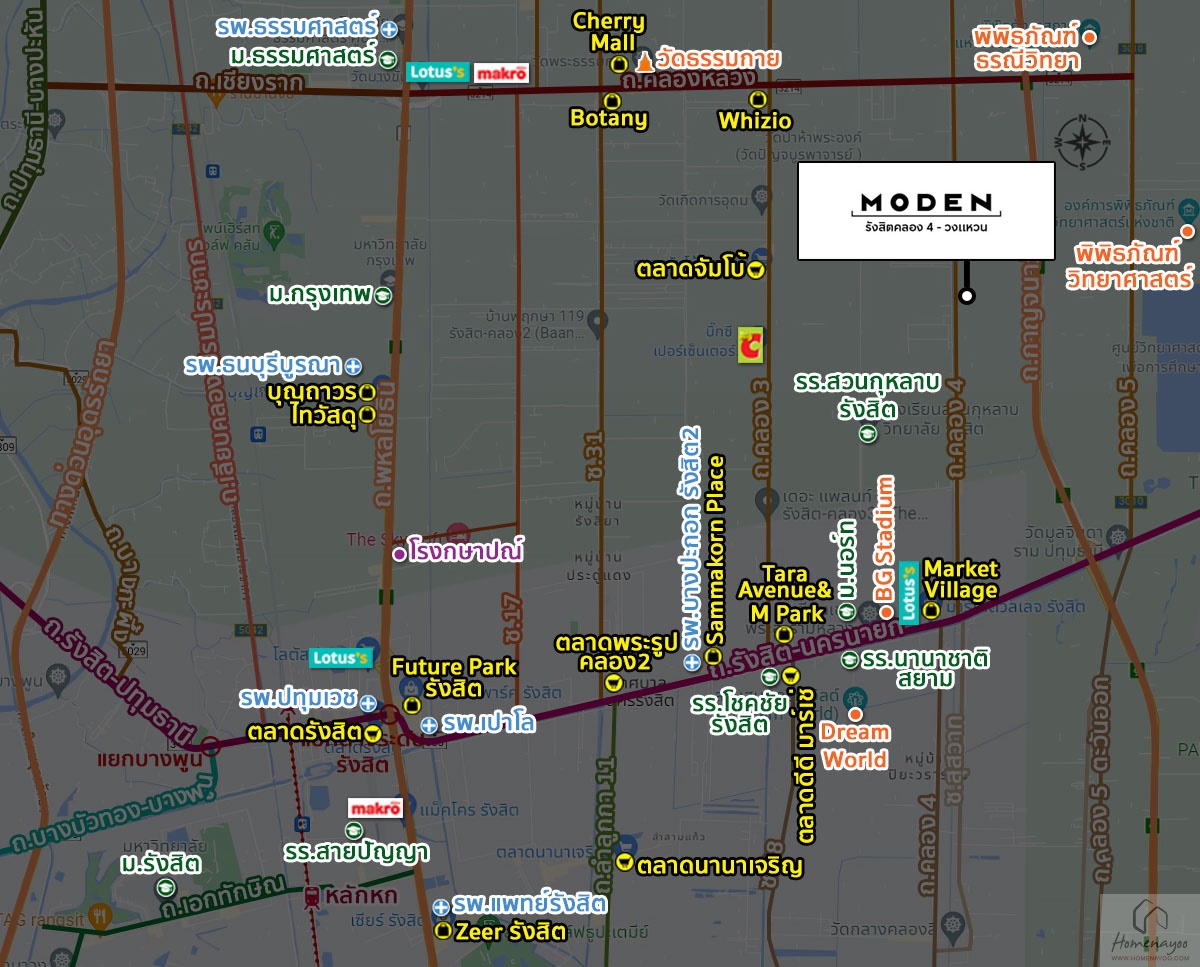Click the yellow marker beside ตลาดรังสิต
Image resolution: width=1200 pixels, height=967 pixels.
point(372,734)
